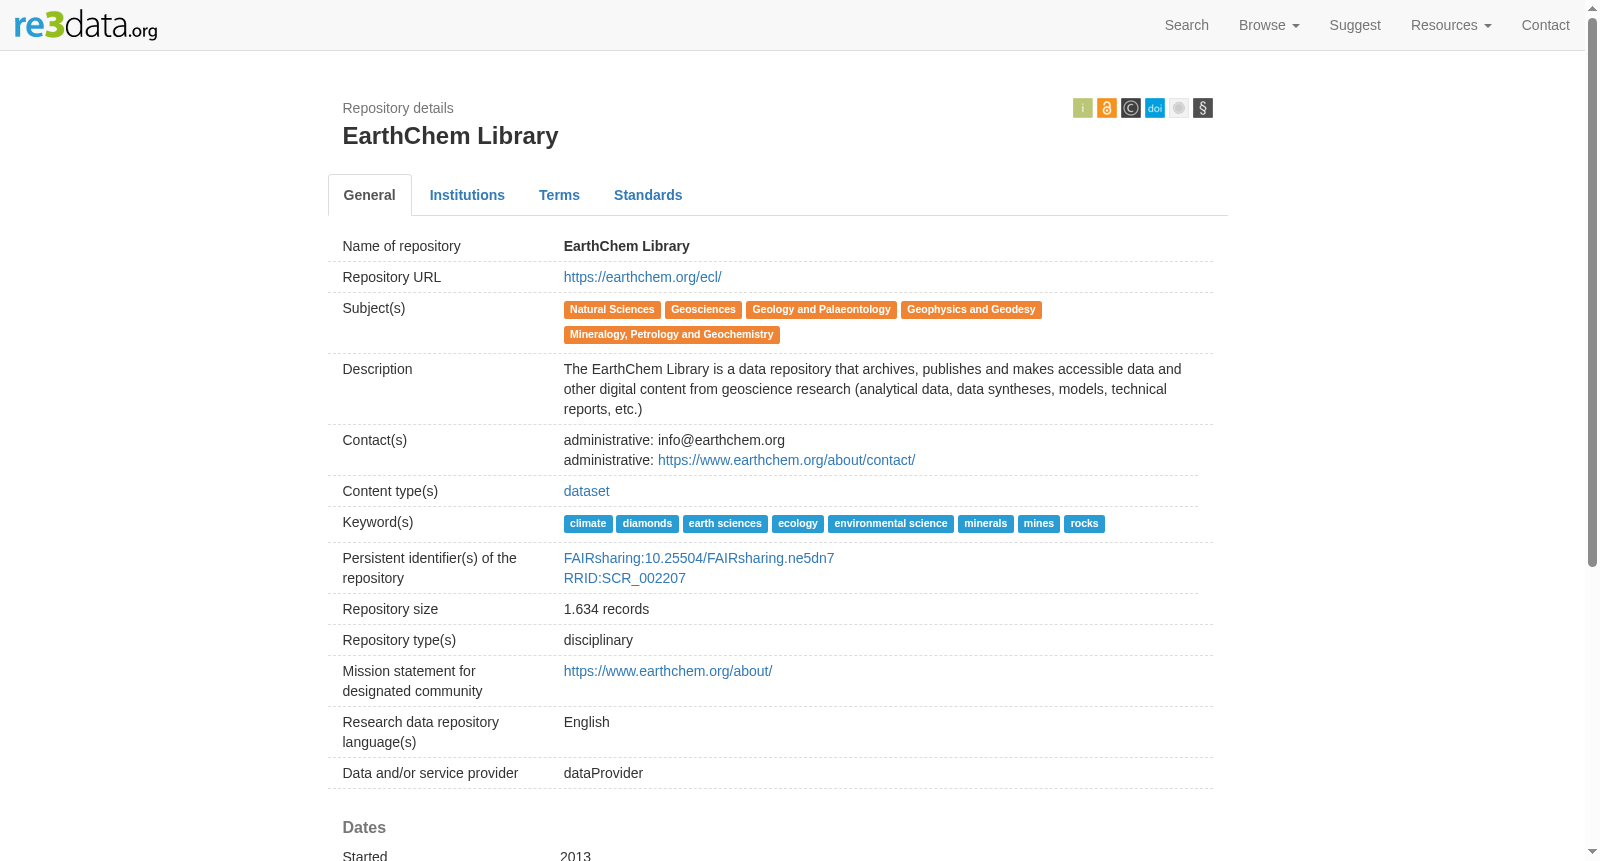This screenshot has height=861, width=1600.
Task: Open the Browse dropdown menu
Action: click(x=1269, y=25)
